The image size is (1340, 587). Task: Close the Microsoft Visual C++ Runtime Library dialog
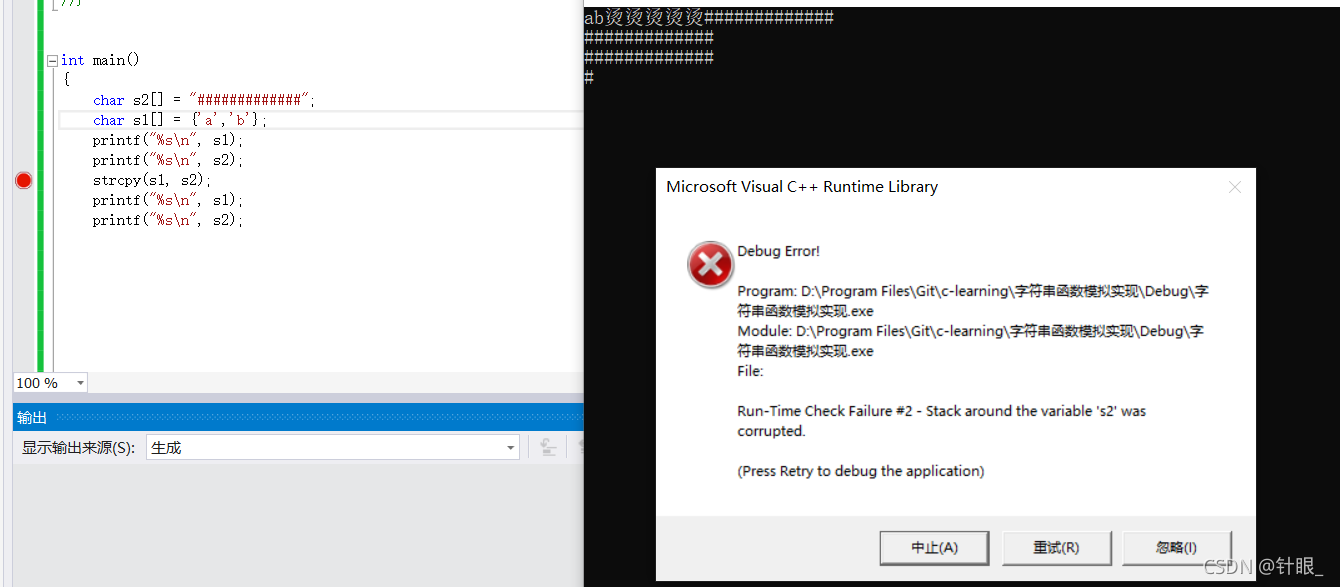[1235, 187]
